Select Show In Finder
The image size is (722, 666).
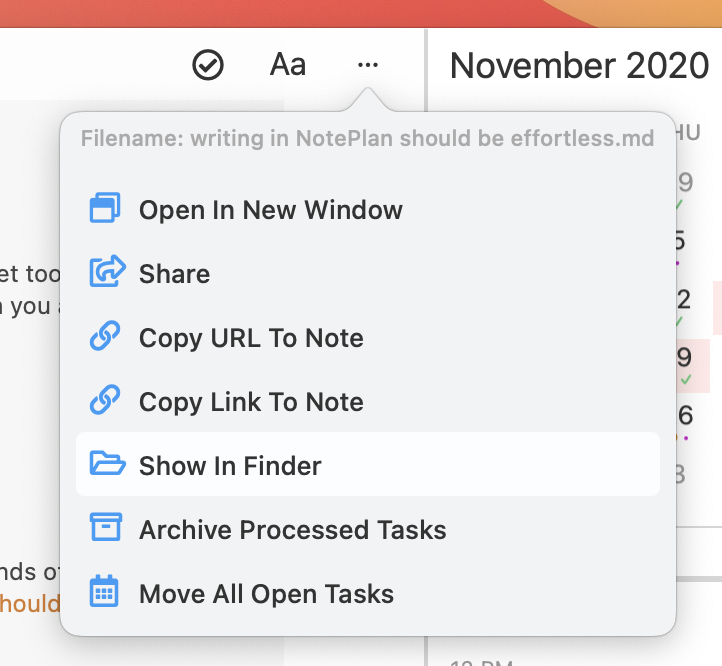pyautogui.click(x=367, y=464)
